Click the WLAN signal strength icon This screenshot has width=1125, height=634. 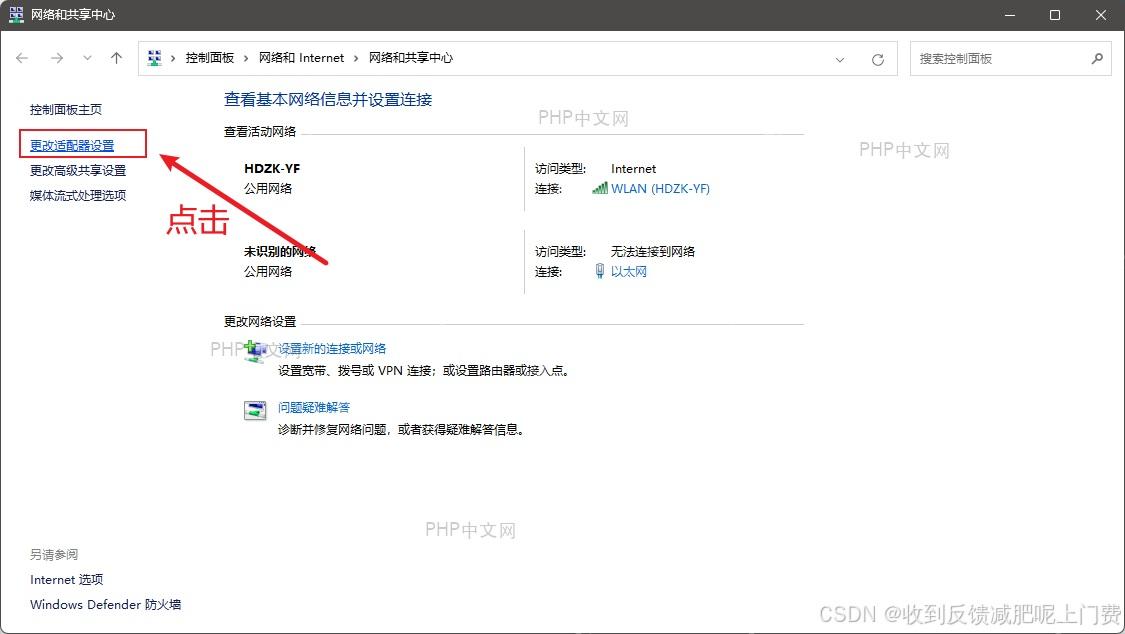click(600, 188)
